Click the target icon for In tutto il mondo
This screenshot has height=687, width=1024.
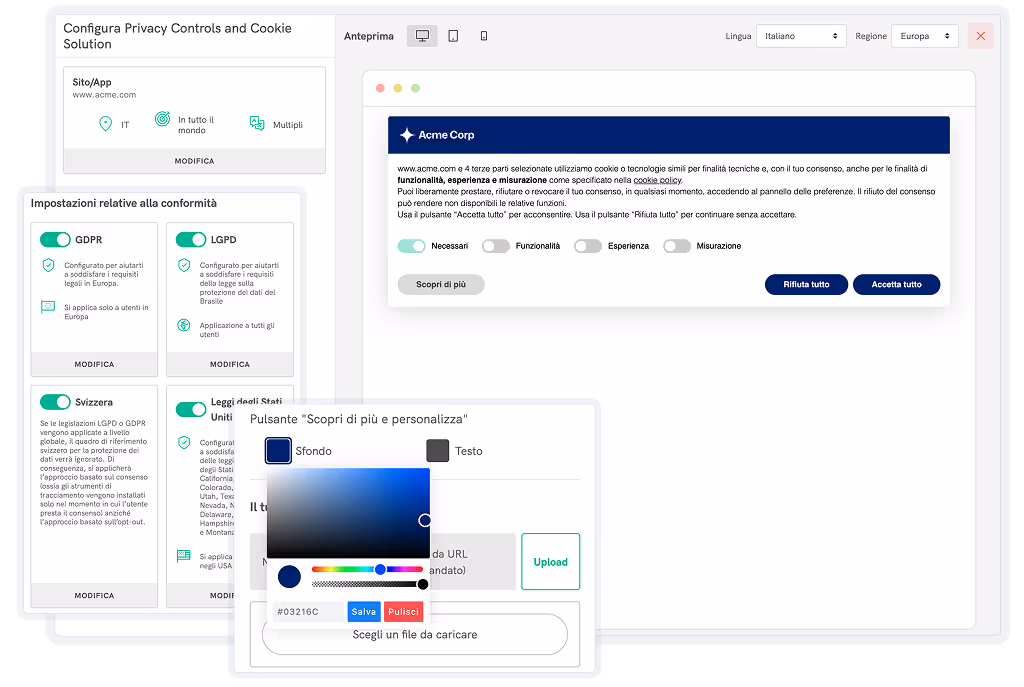[162, 120]
